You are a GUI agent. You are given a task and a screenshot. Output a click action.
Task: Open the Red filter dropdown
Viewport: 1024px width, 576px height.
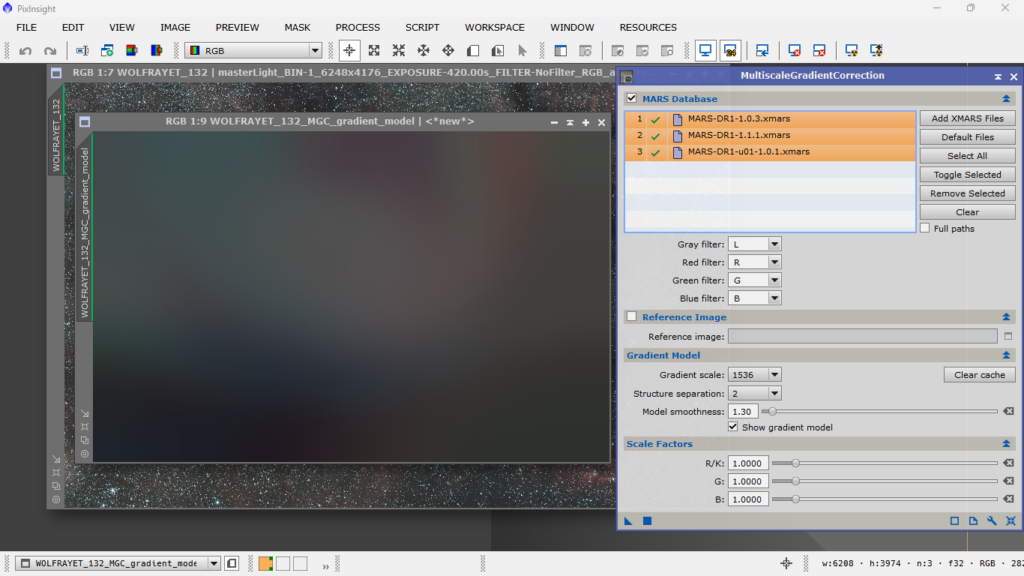(x=754, y=262)
